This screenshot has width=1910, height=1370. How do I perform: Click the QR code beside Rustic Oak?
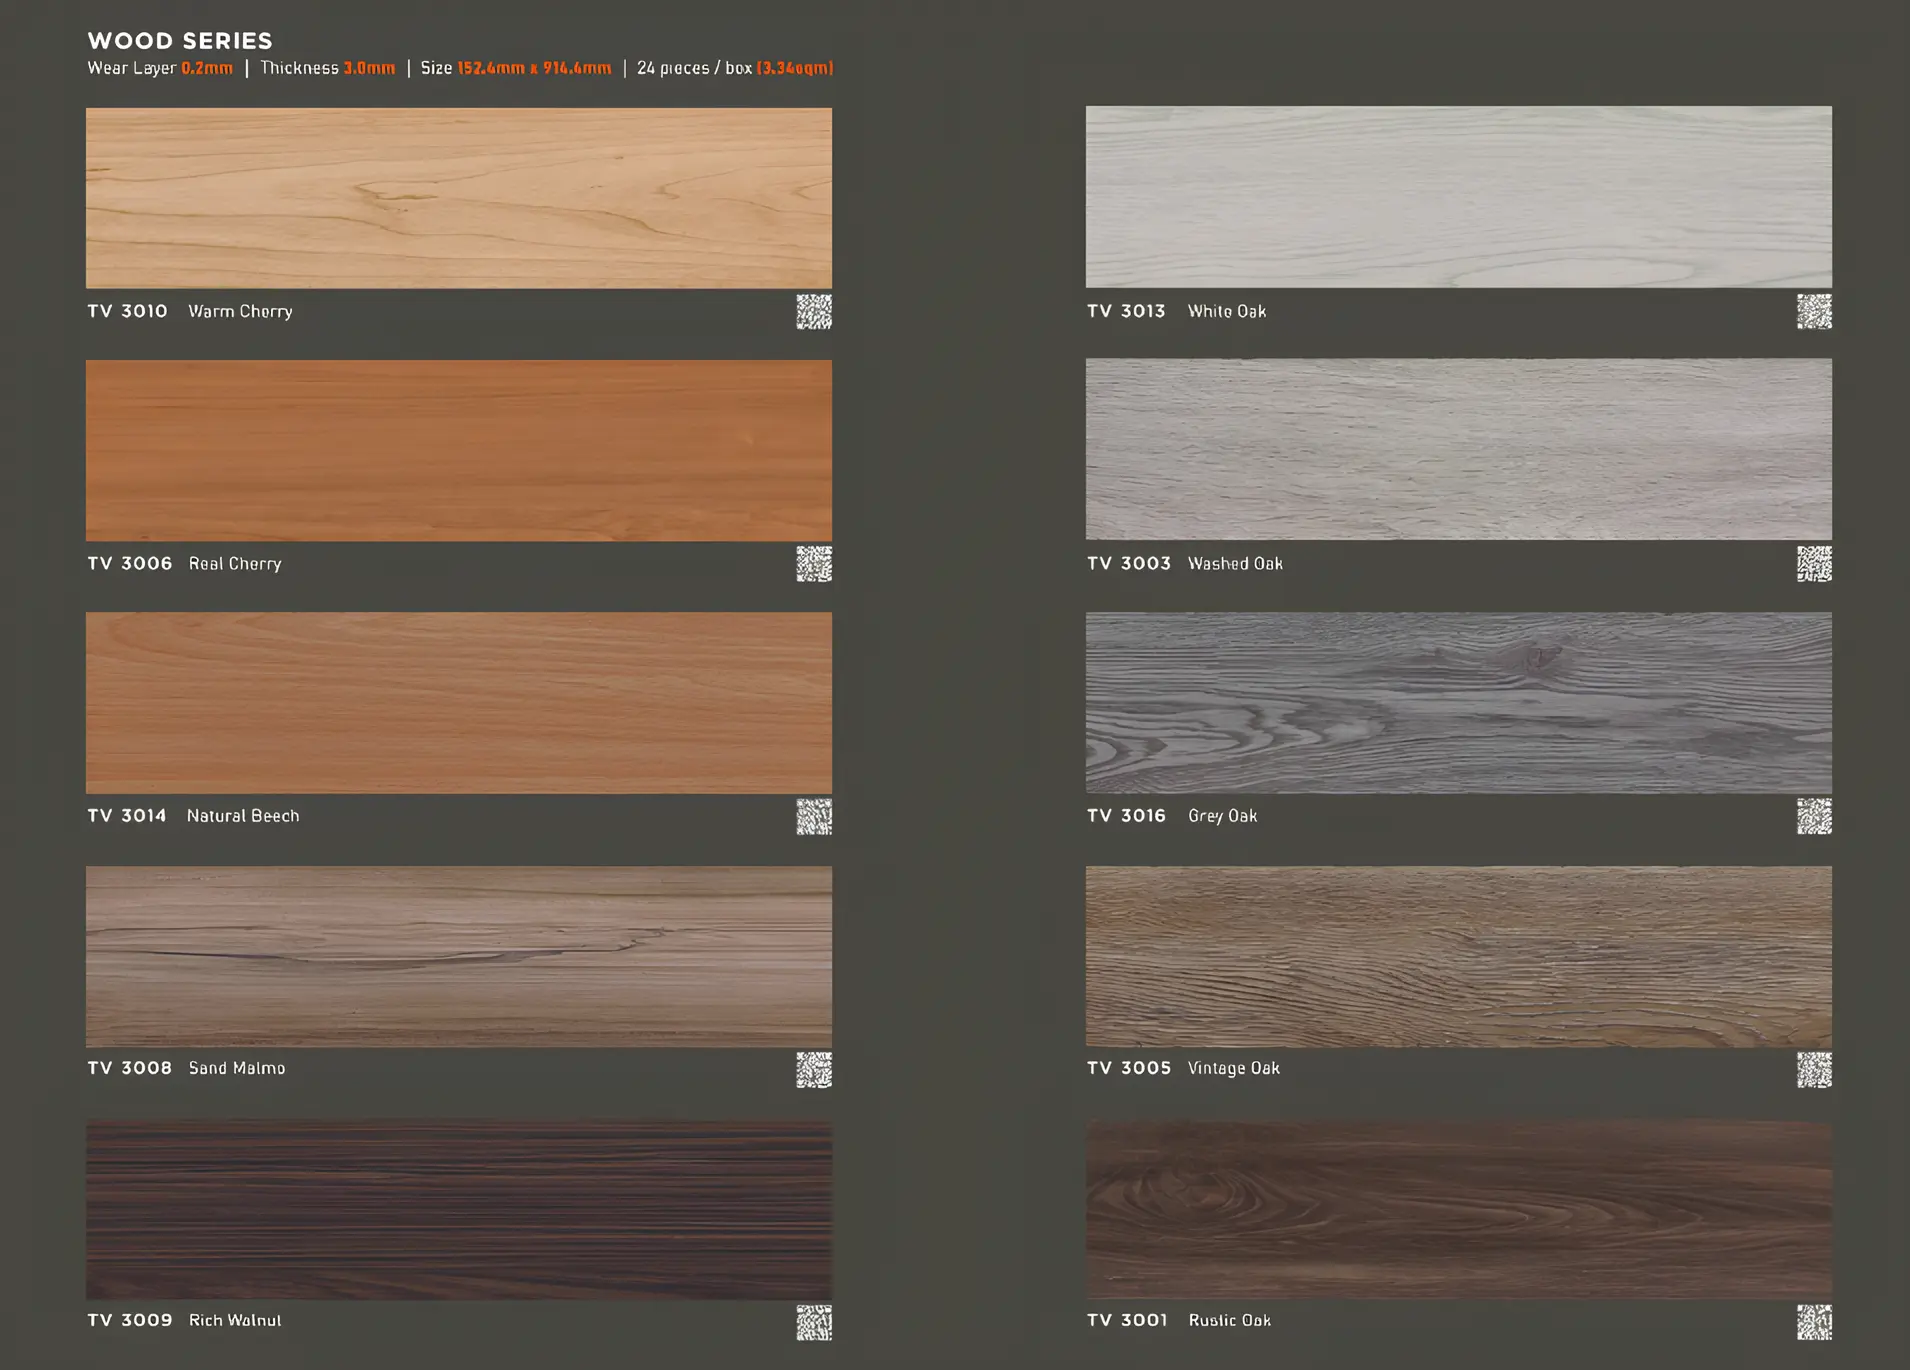[x=1814, y=1323]
